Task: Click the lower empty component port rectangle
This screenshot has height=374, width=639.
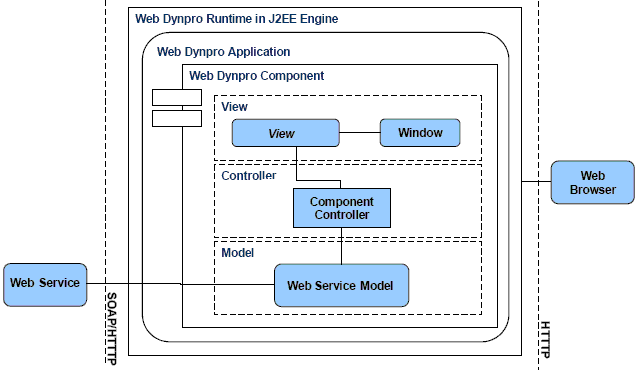Action: pos(177,119)
